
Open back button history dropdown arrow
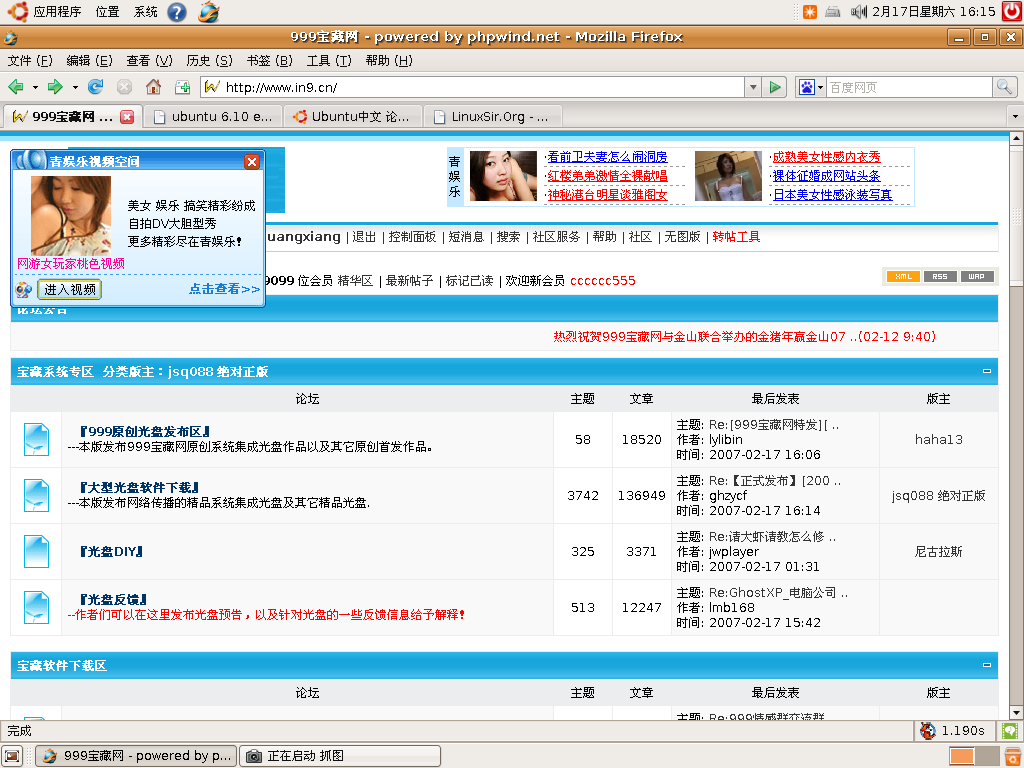35,87
